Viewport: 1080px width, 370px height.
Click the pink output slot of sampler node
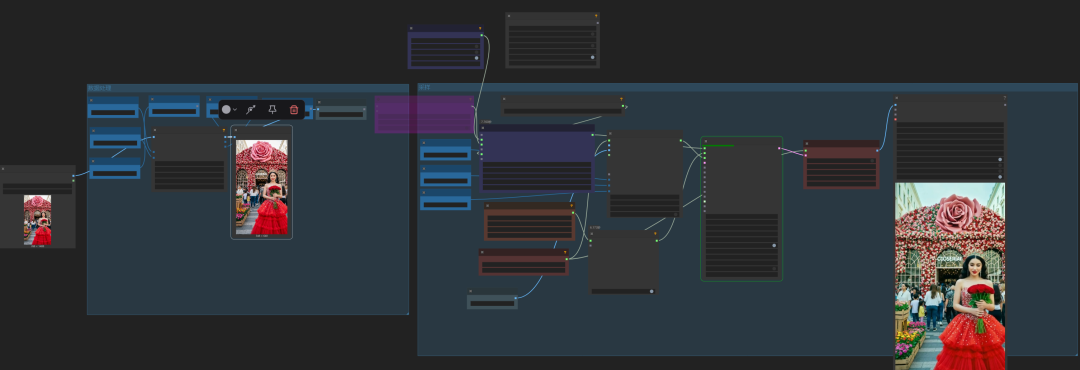tap(779, 148)
